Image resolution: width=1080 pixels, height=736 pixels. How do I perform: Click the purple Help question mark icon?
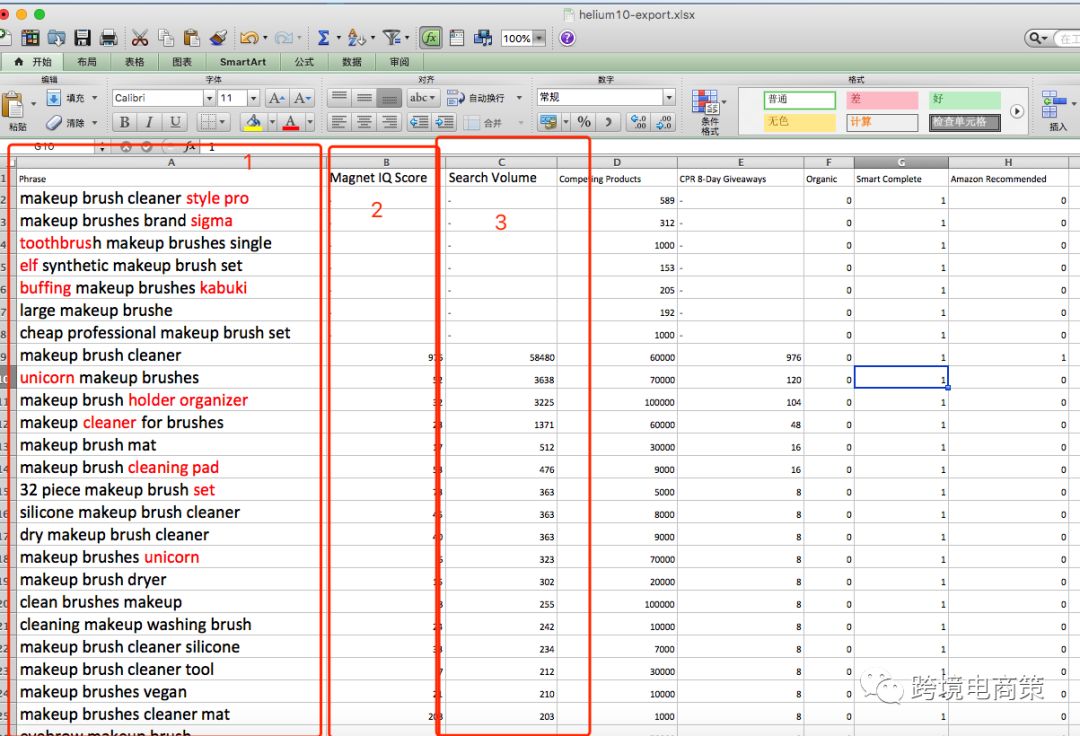(567, 38)
